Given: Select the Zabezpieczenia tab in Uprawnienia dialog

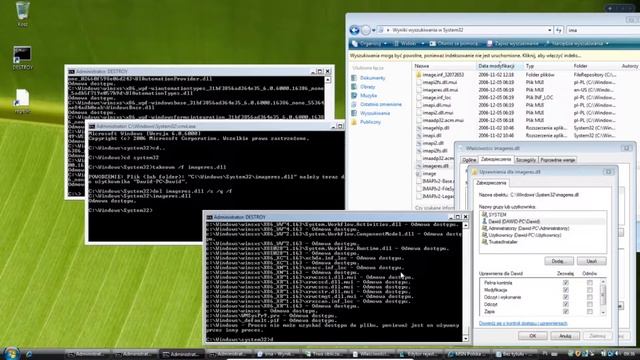Looking at the screenshot, I should 491,183.
